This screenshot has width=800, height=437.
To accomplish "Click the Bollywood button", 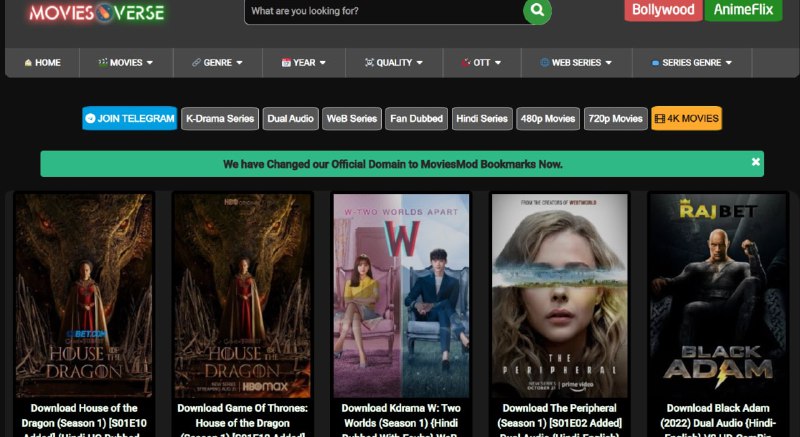I will point(663,10).
